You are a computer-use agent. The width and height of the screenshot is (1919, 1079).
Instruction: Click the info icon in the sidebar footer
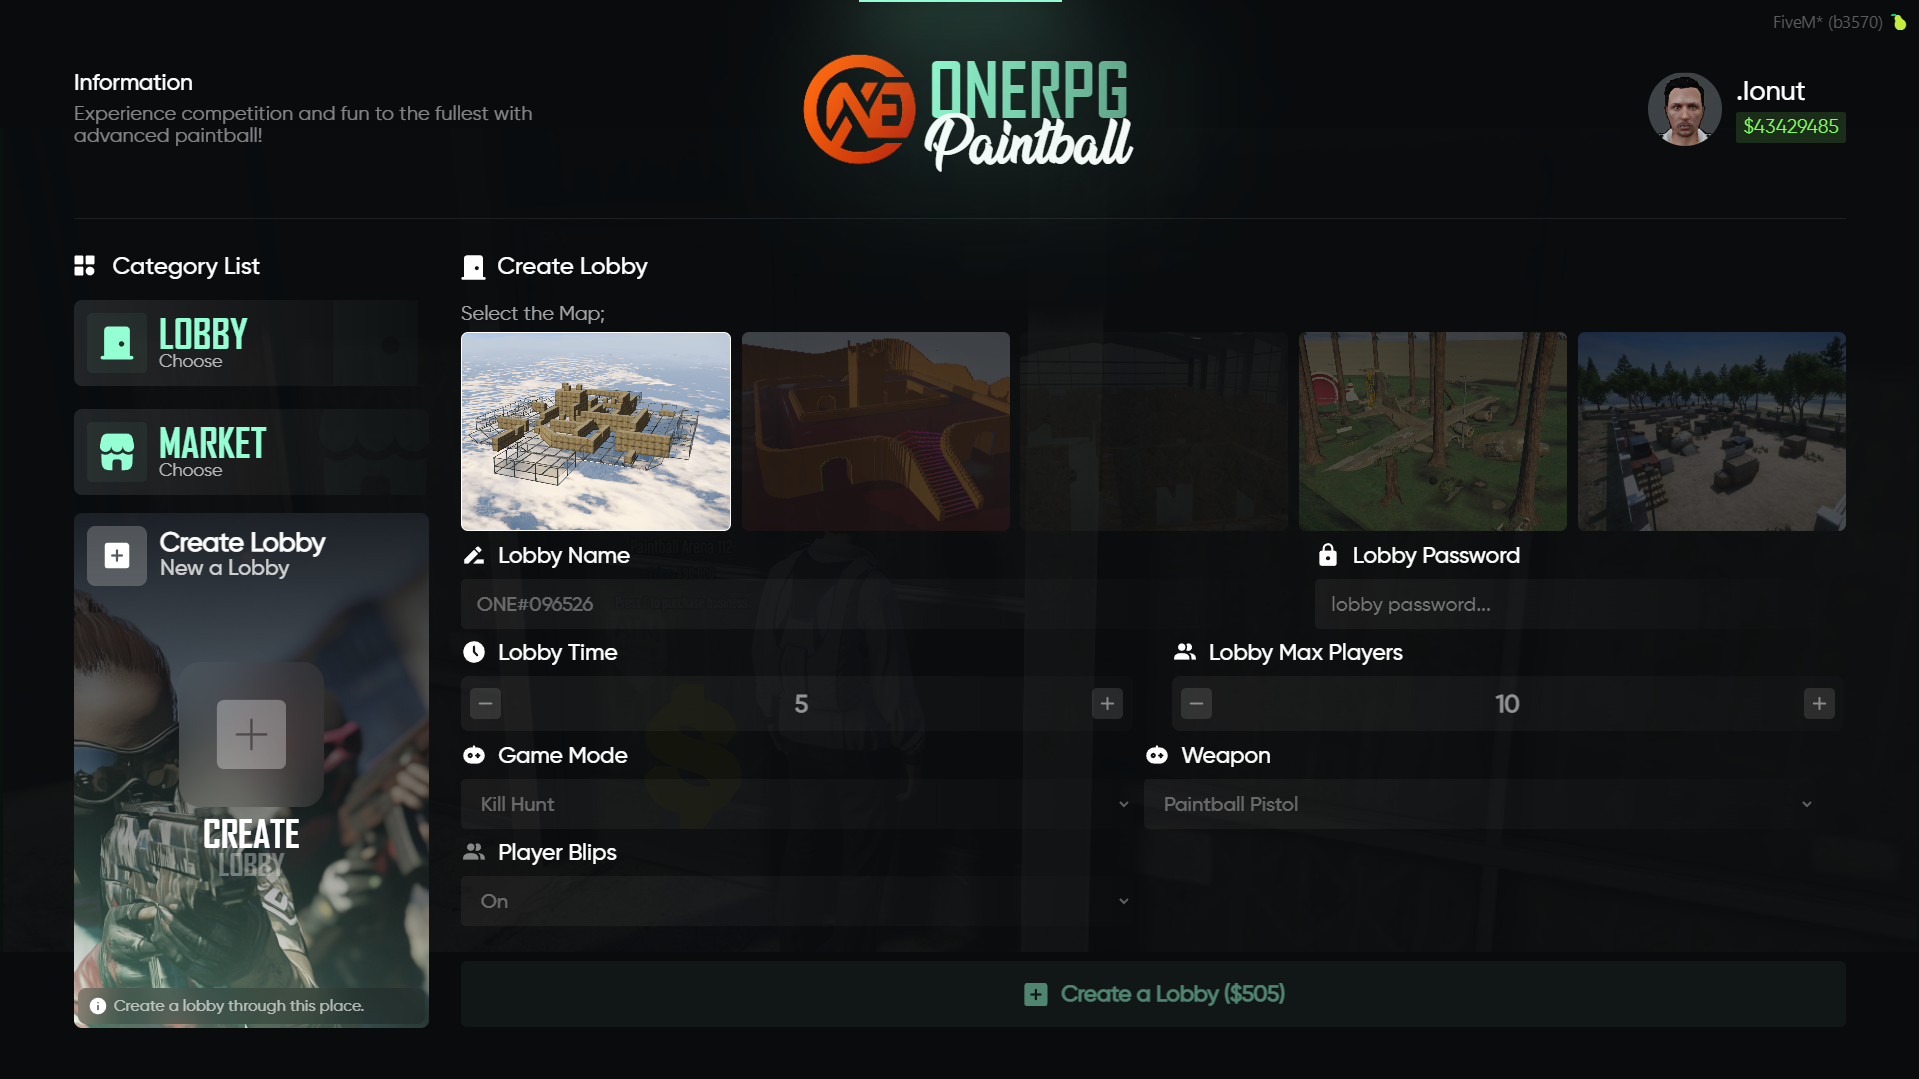pyautogui.click(x=98, y=1006)
